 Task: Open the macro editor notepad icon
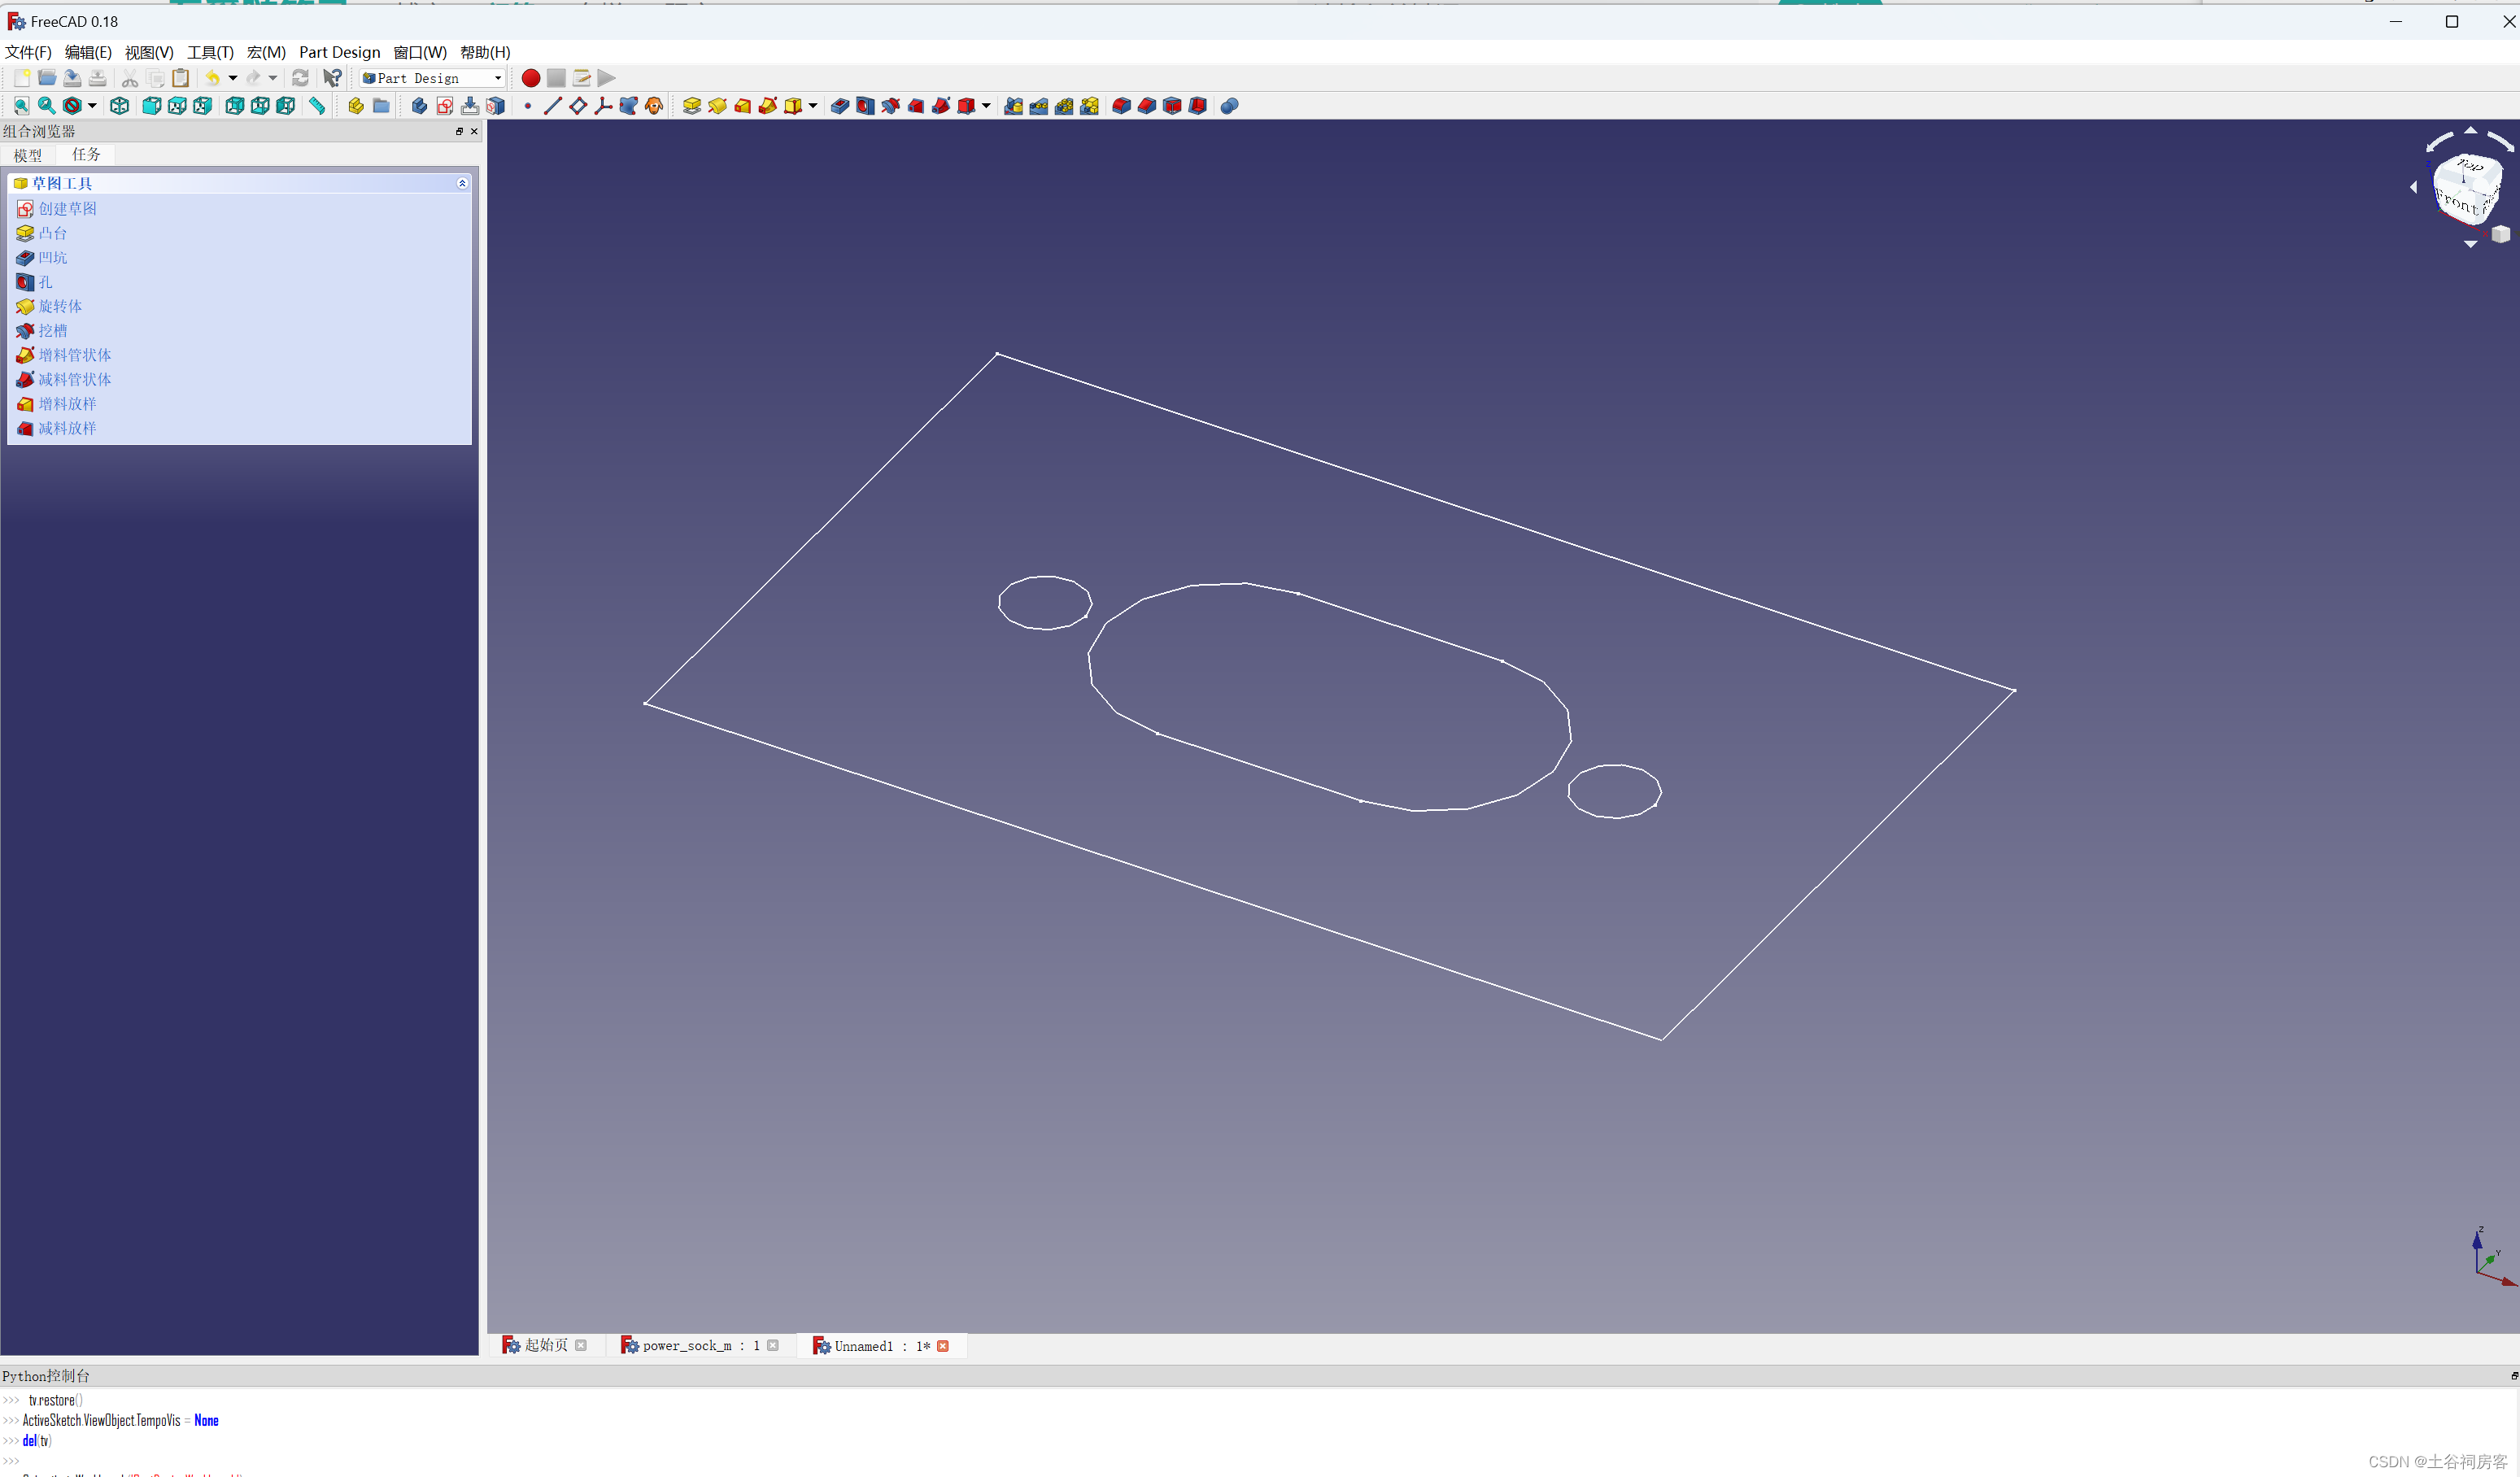click(x=581, y=78)
